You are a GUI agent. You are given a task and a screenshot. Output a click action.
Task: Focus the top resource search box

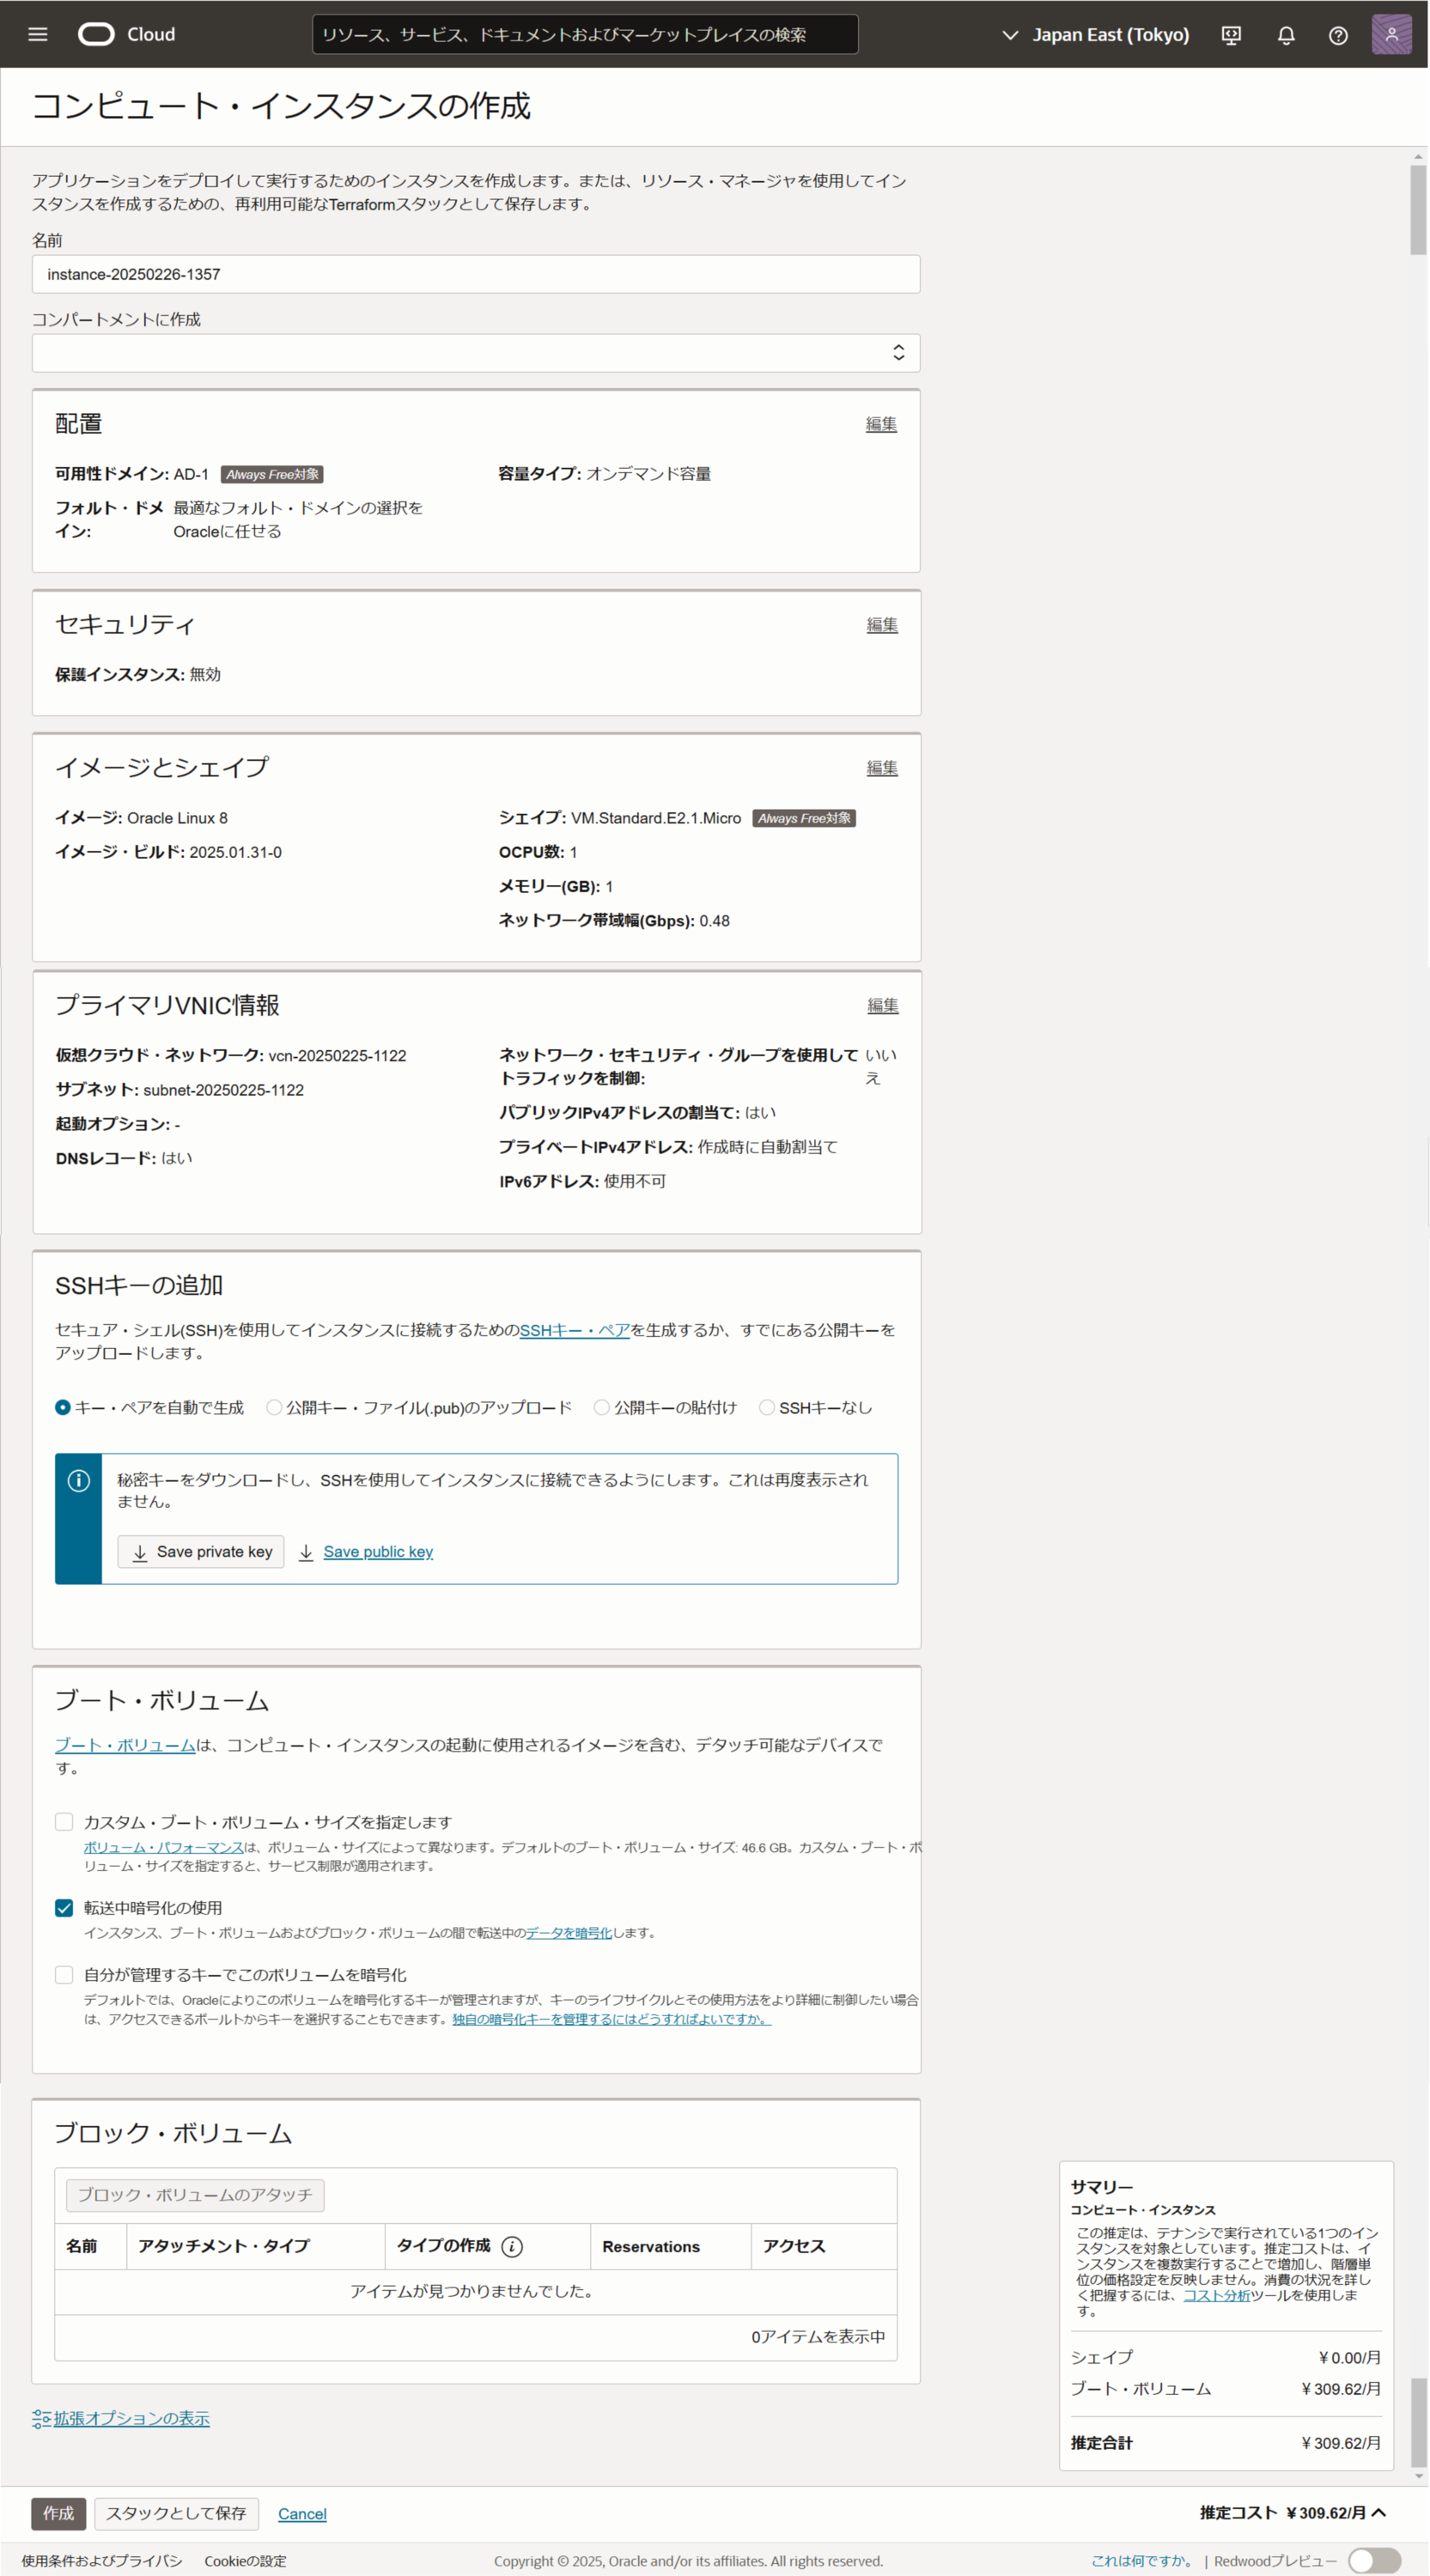[x=585, y=34]
